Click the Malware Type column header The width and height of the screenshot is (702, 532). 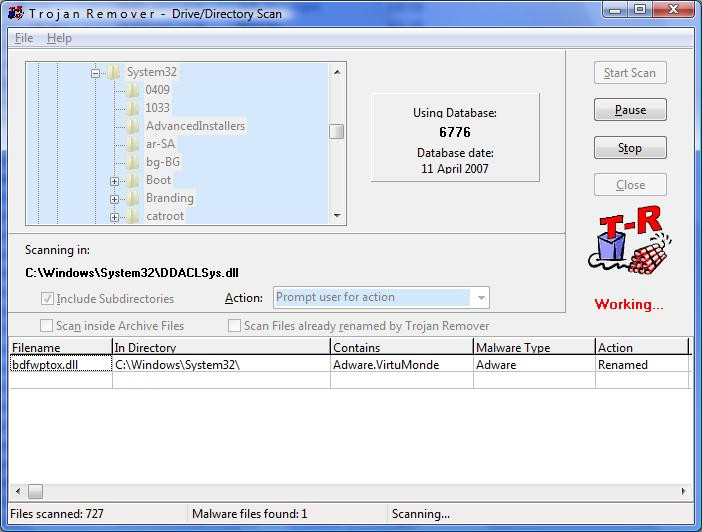click(535, 348)
